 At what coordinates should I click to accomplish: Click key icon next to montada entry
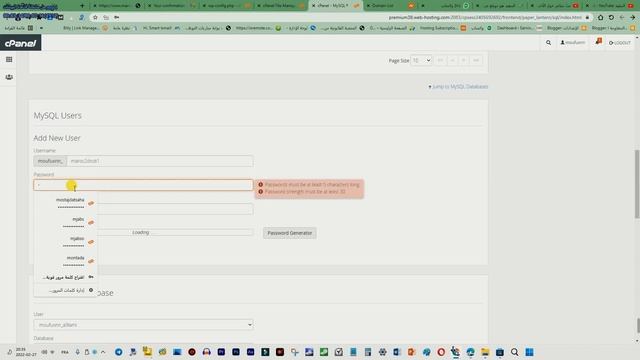coord(91,261)
